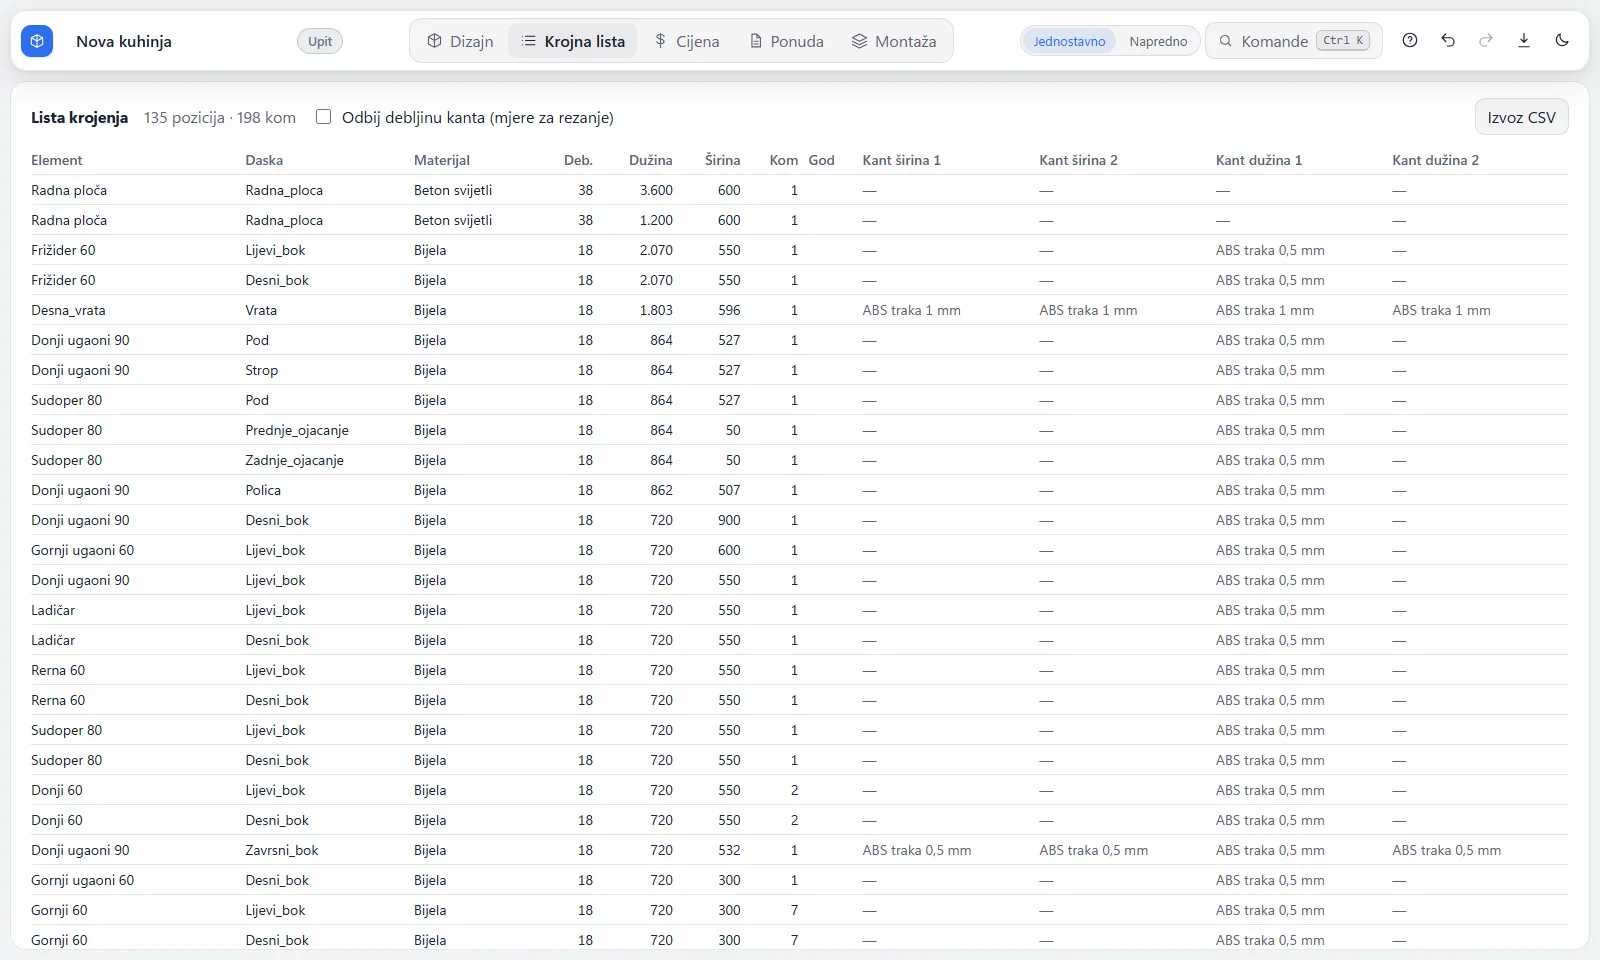Click the Gornji ugaoni 60 Lijevi_bok row
1600x960 pixels.
[x=800, y=550]
